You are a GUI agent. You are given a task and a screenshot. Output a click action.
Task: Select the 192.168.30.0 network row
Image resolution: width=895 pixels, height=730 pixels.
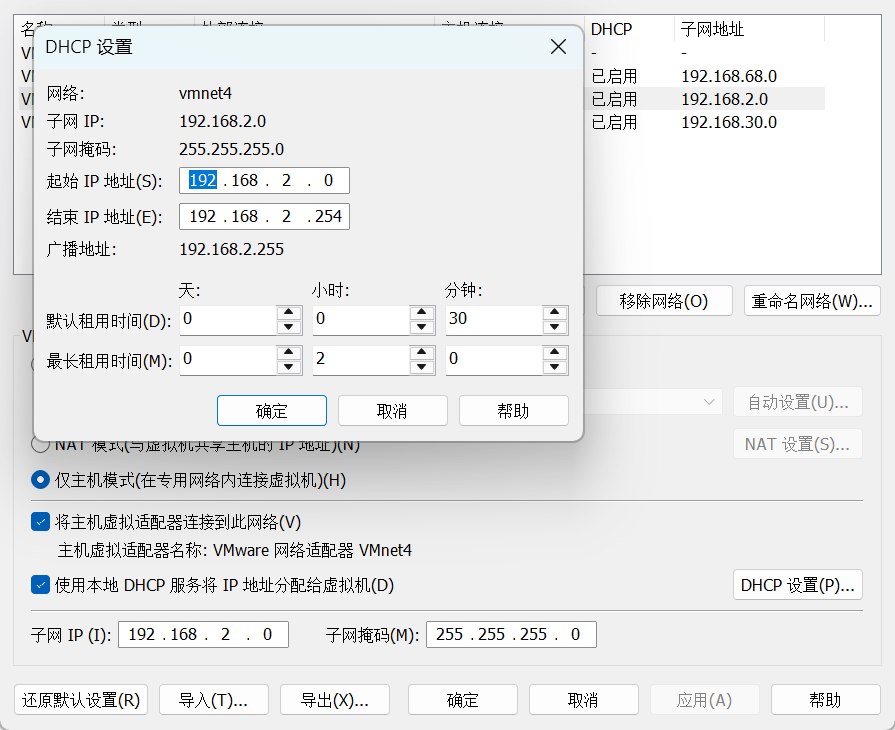coord(729,122)
